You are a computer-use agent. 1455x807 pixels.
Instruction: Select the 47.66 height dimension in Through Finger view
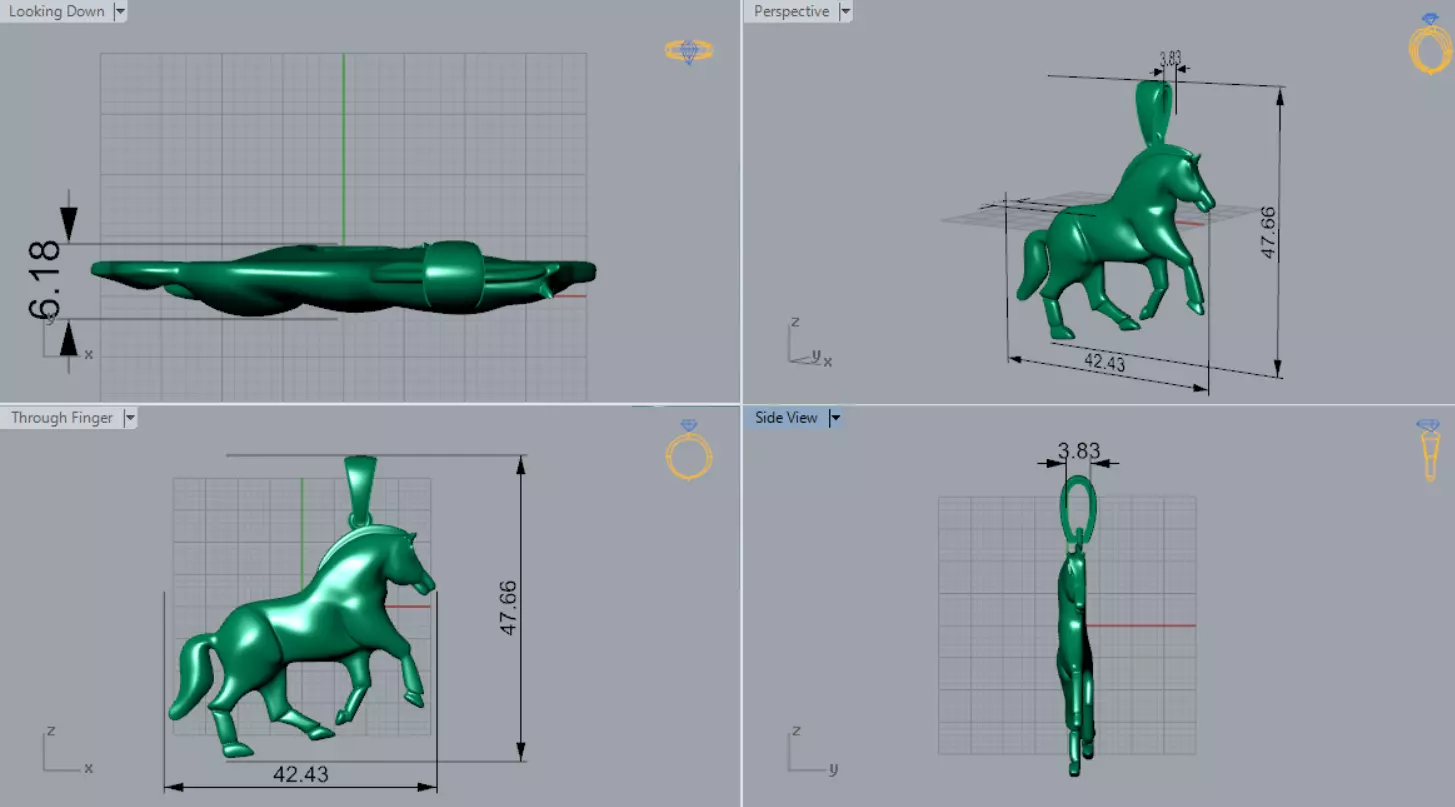pos(509,607)
